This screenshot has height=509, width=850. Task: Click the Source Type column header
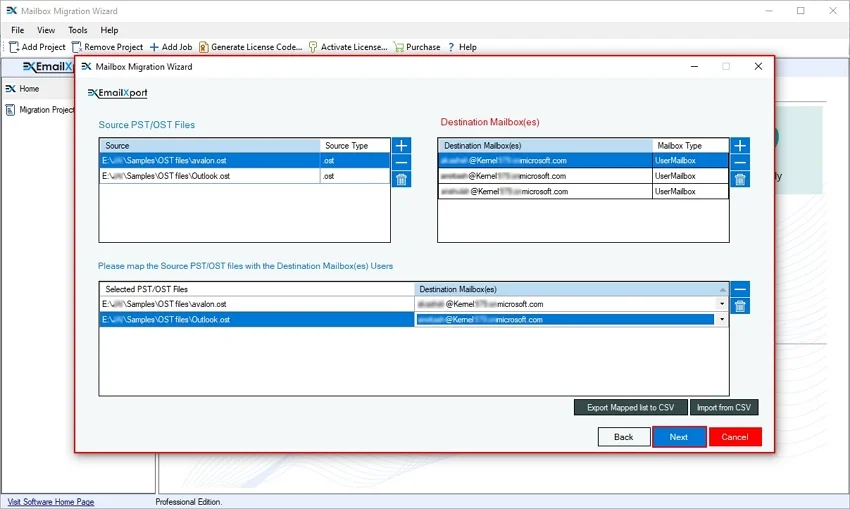[x=355, y=146]
